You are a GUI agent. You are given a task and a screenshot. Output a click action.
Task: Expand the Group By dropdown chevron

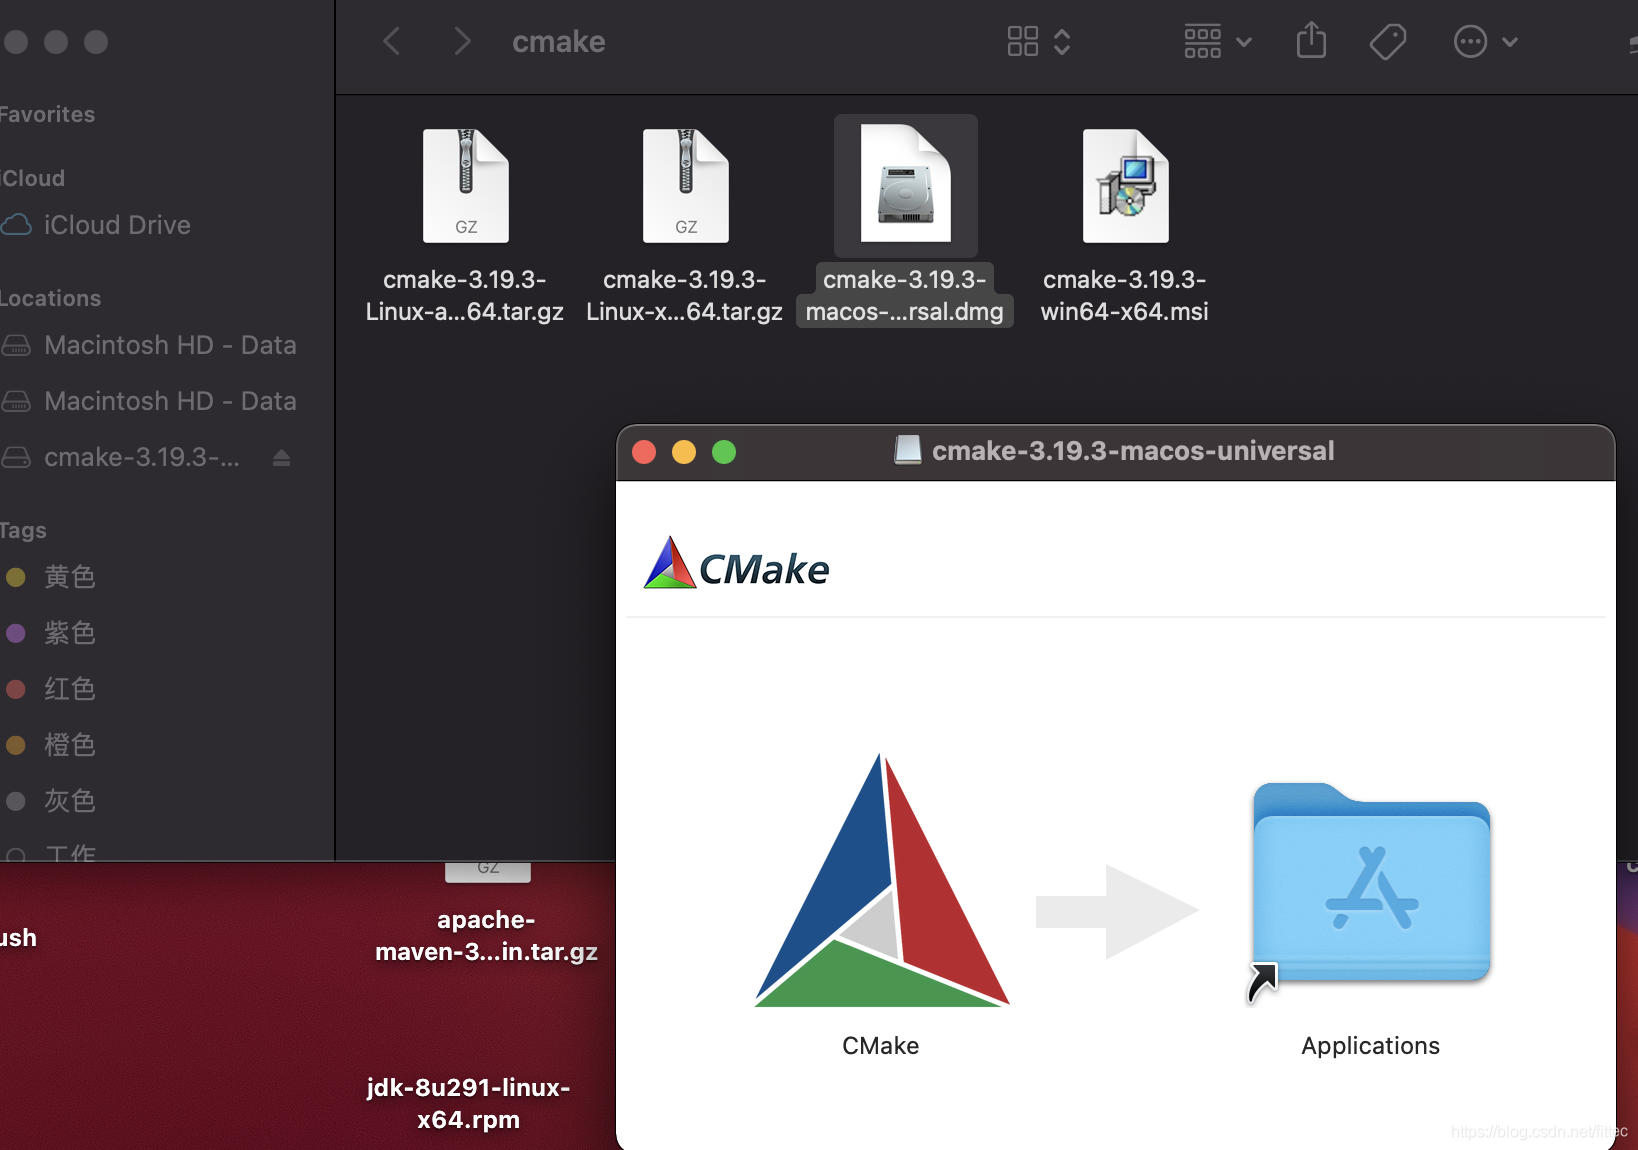tap(1244, 42)
